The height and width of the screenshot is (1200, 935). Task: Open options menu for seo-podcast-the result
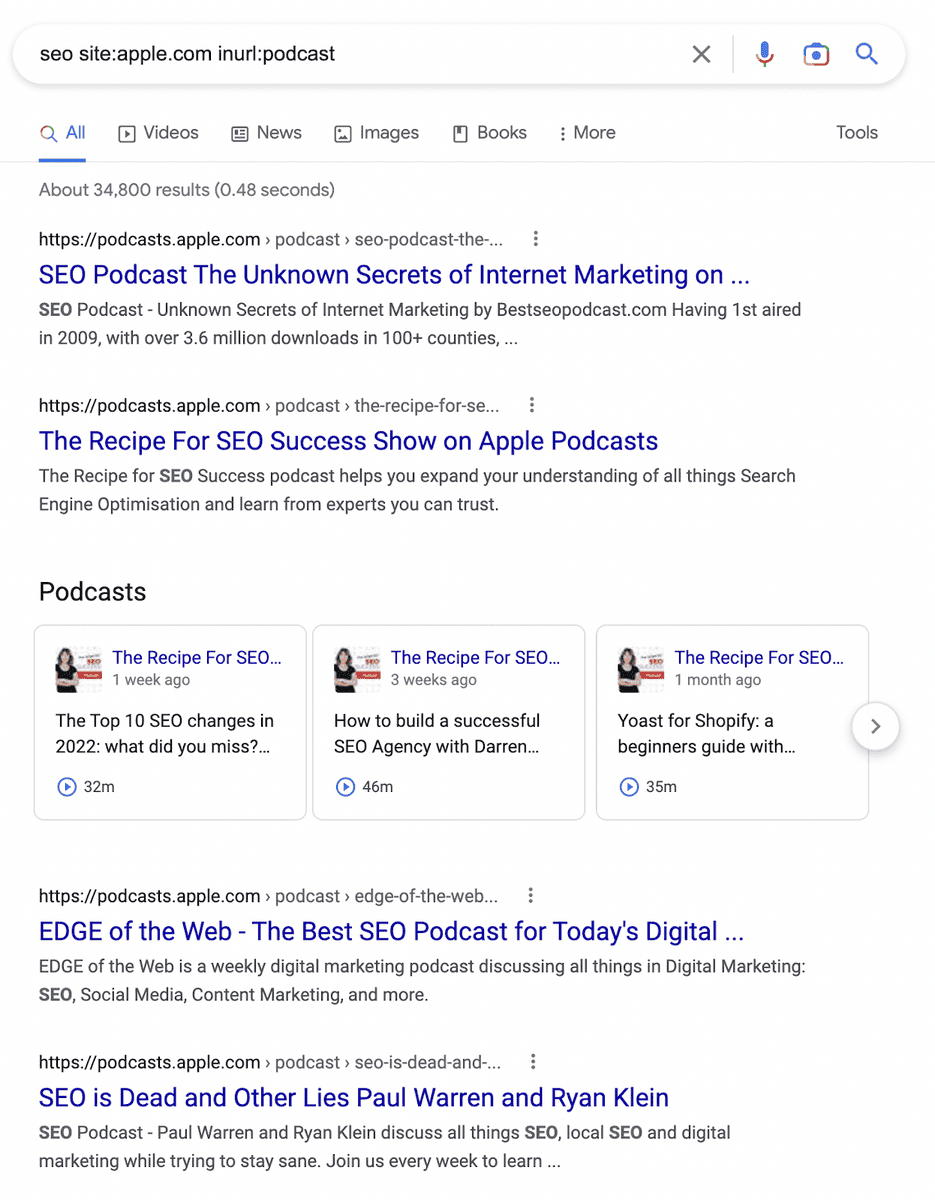point(536,239)
